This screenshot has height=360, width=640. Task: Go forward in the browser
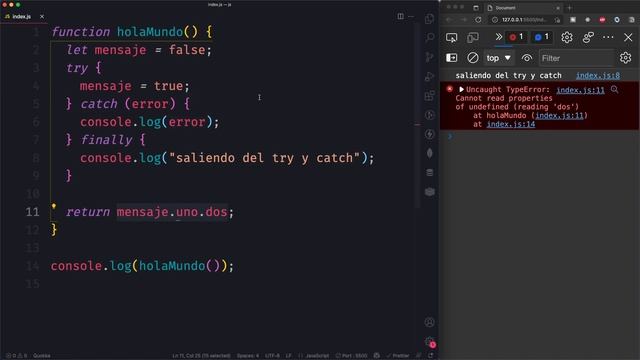coord(464,20)
